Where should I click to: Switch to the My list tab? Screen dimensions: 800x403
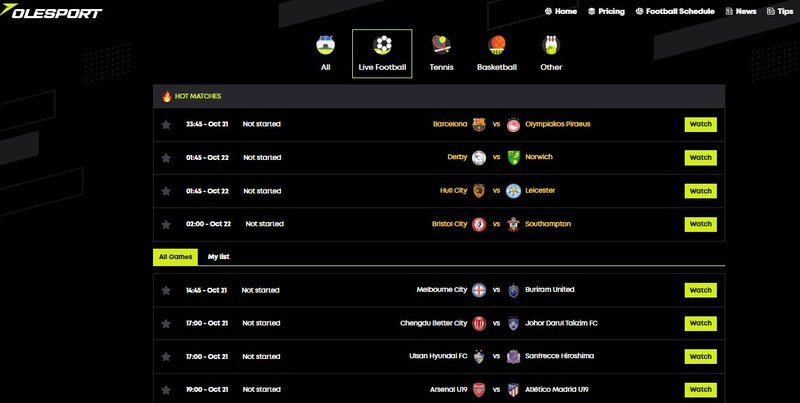tap(218, 257)
